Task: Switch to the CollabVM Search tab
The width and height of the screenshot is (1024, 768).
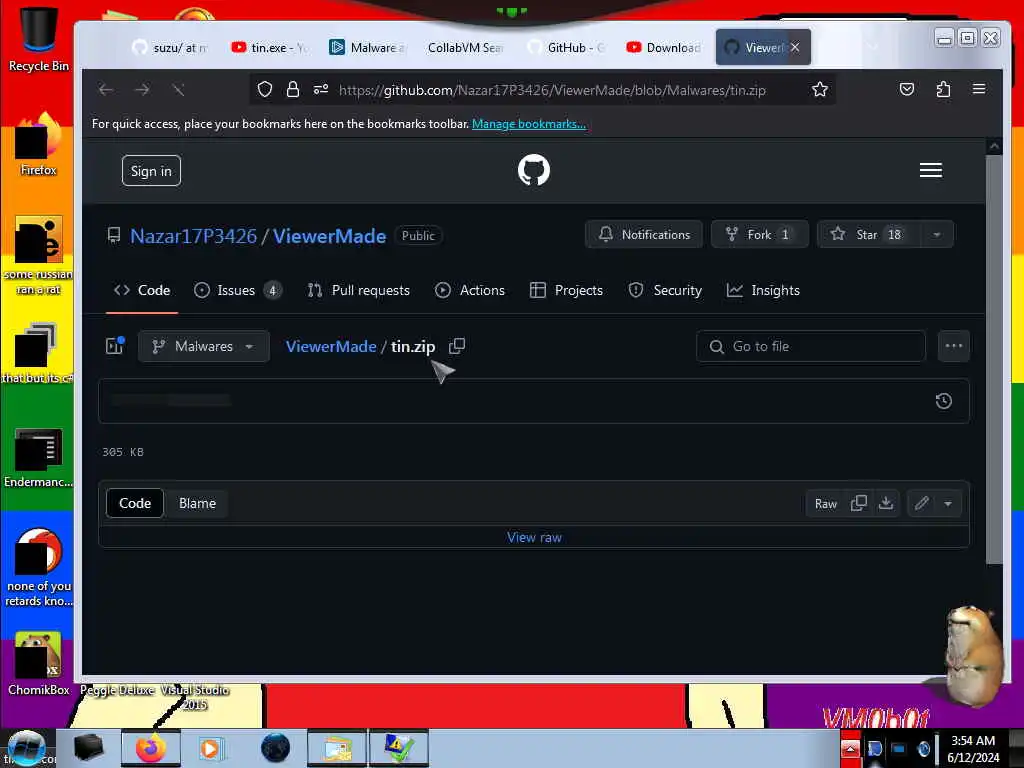Action: click(466, 47)
